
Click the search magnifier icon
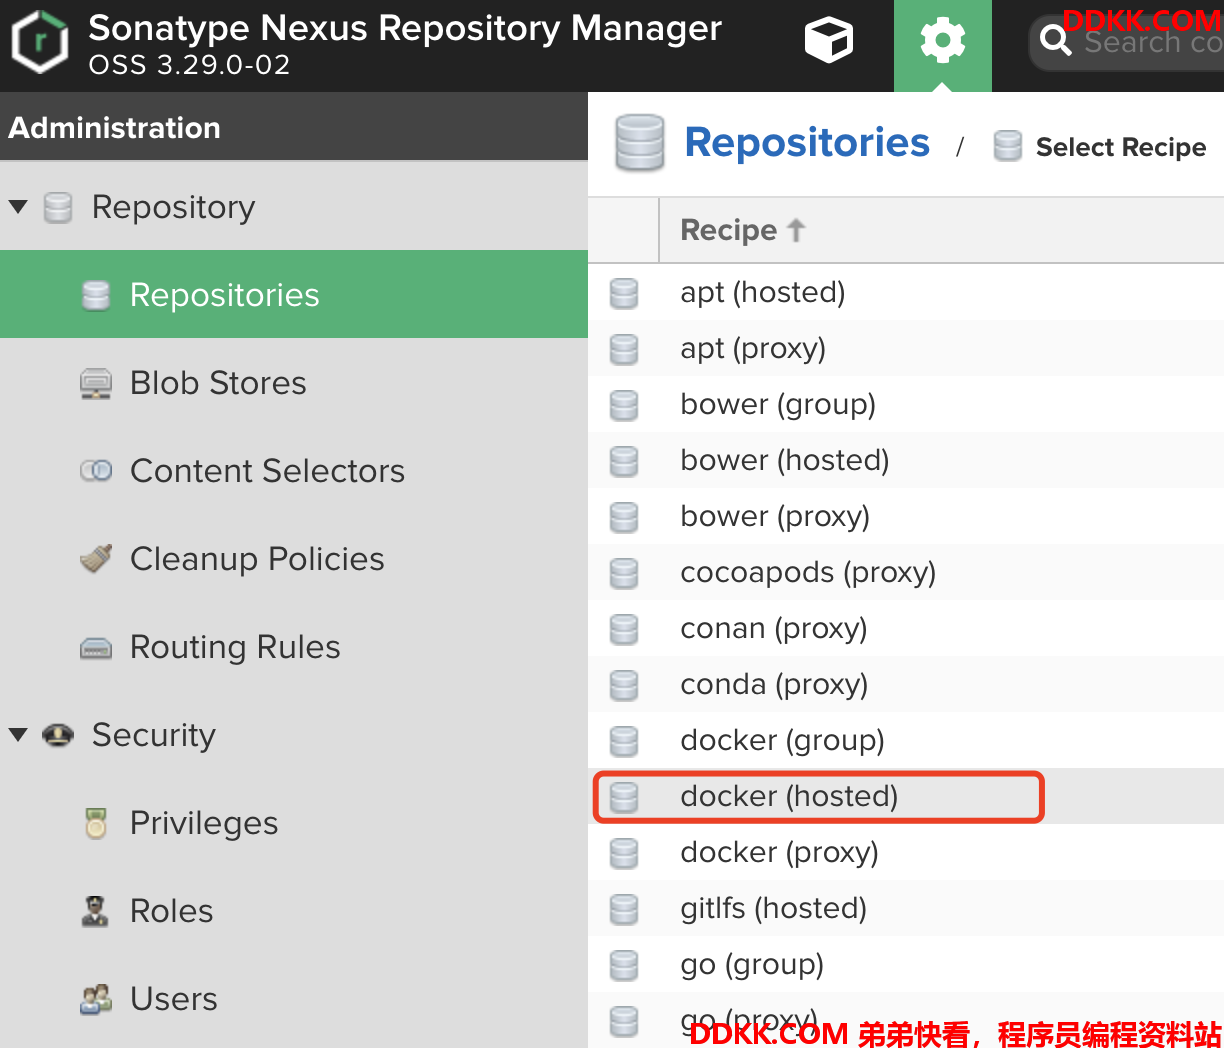(x=1056, y=41)
